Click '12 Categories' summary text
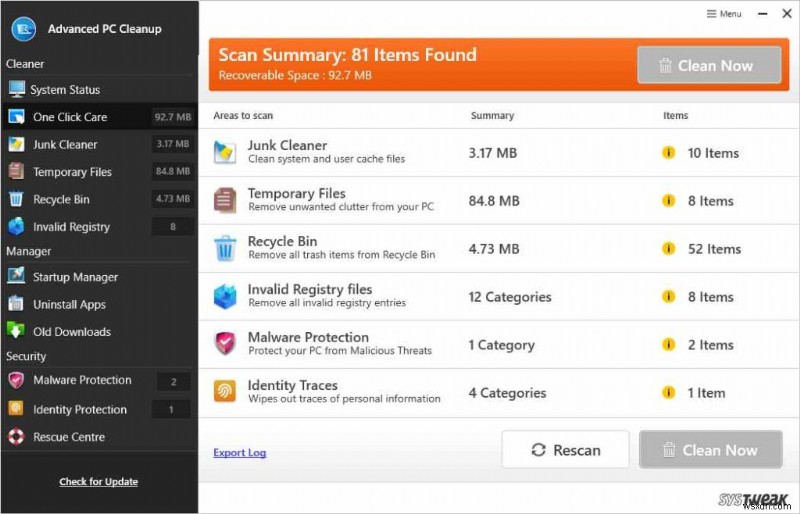Viewport: 800px width, 514px height. click(510, 297)
